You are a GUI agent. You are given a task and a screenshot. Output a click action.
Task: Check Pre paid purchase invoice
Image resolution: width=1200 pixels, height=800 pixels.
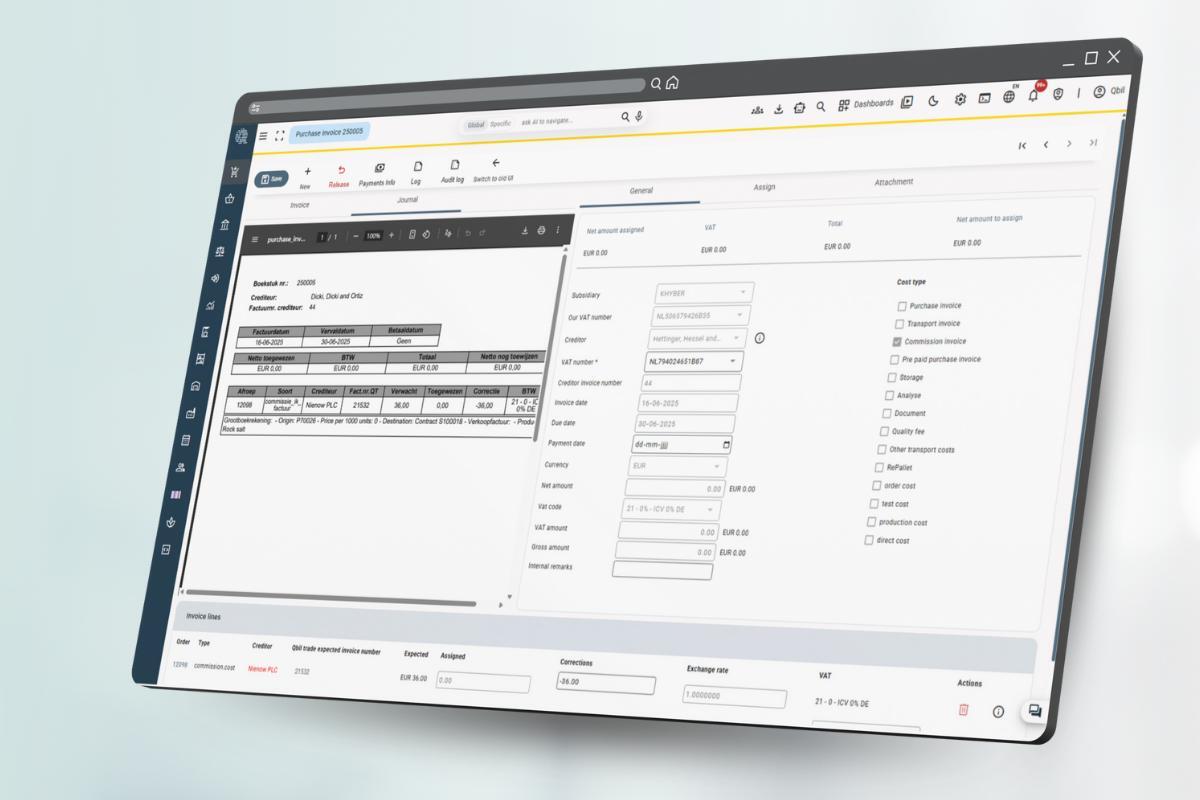tap(894, 360)
